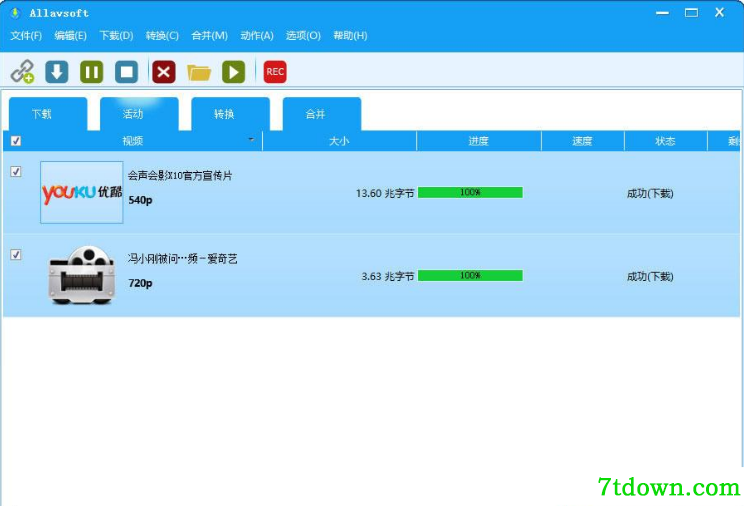Uncheck the 会声会影X10官方宣传片 row checkbox
The image size is (744, 506).
(x=16, y=171)
